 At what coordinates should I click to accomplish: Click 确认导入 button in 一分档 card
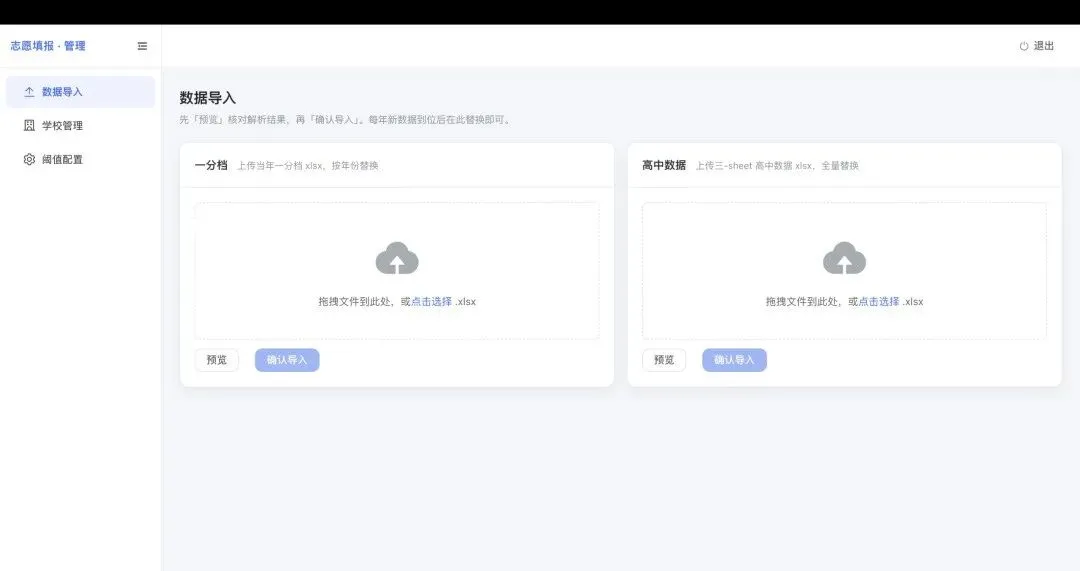(x=287, y=360)
